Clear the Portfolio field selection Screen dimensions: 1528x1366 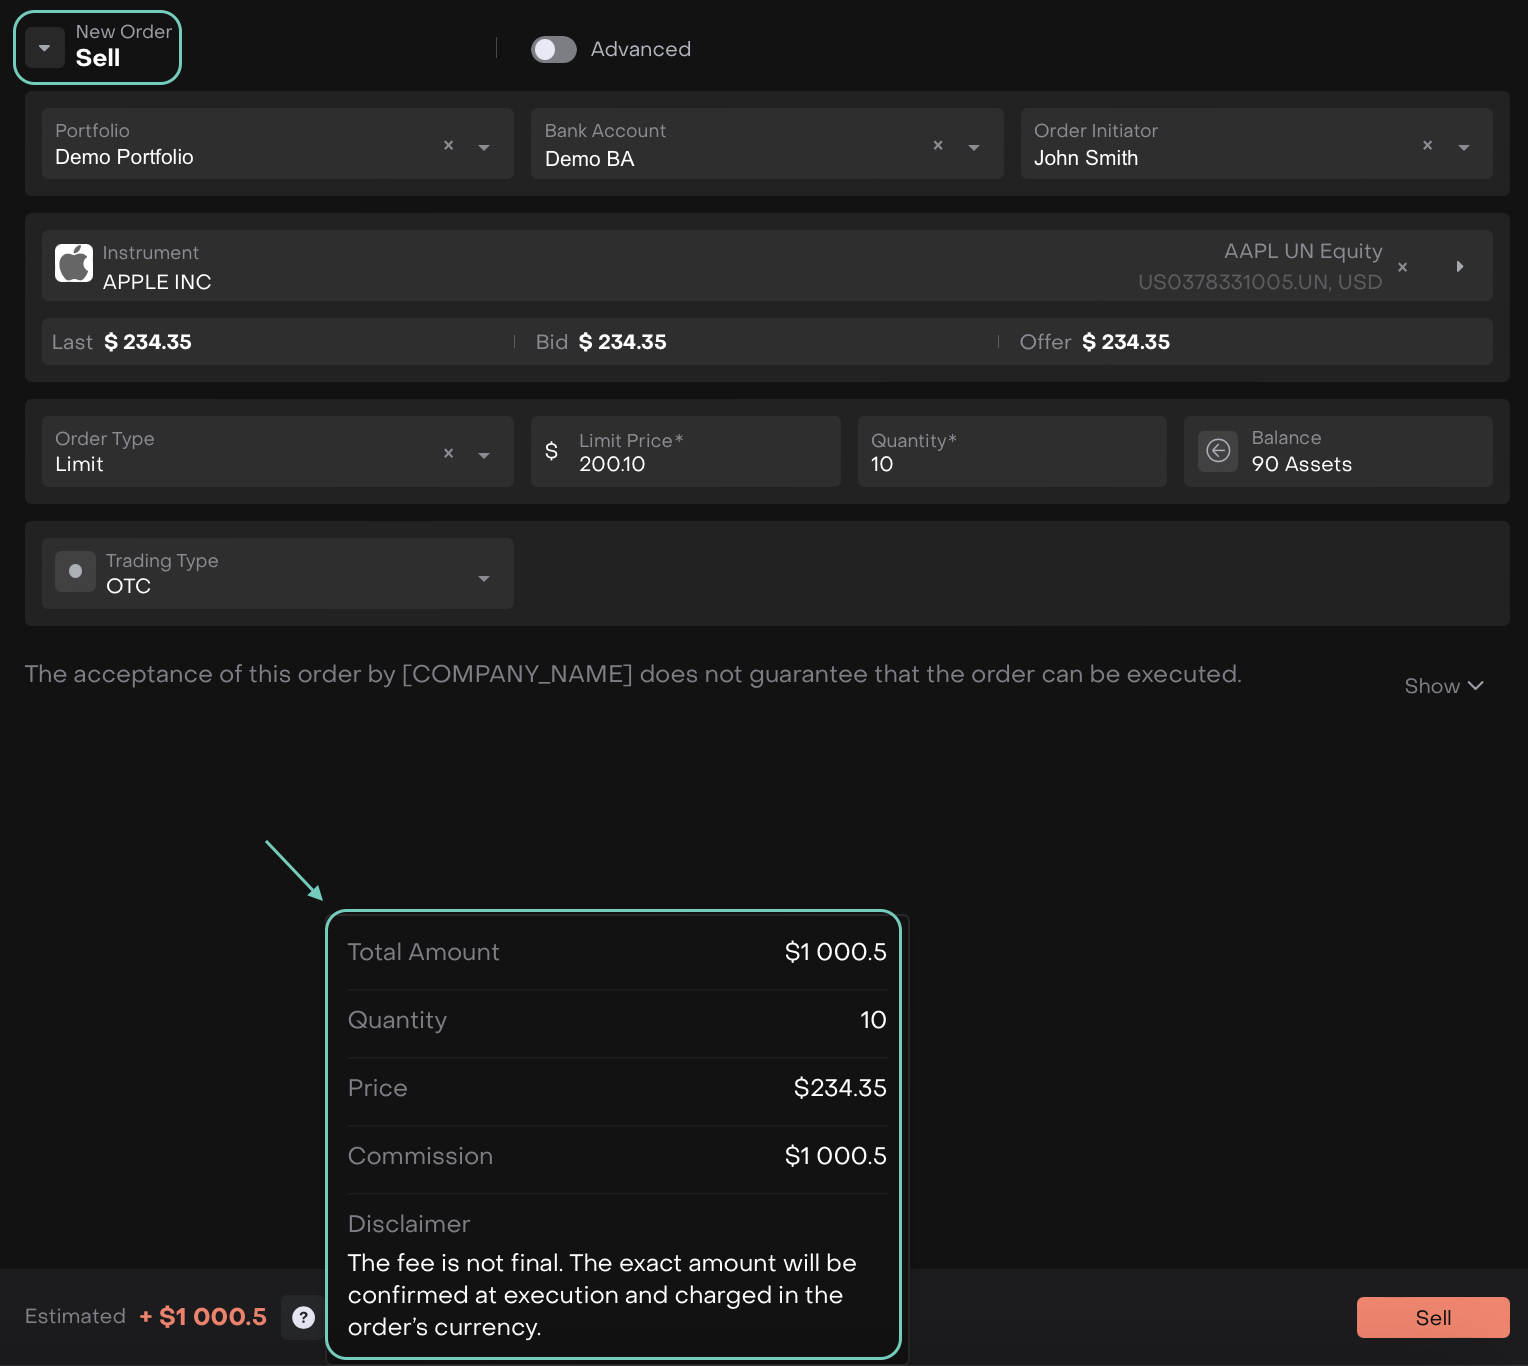(x=448, y=146)
